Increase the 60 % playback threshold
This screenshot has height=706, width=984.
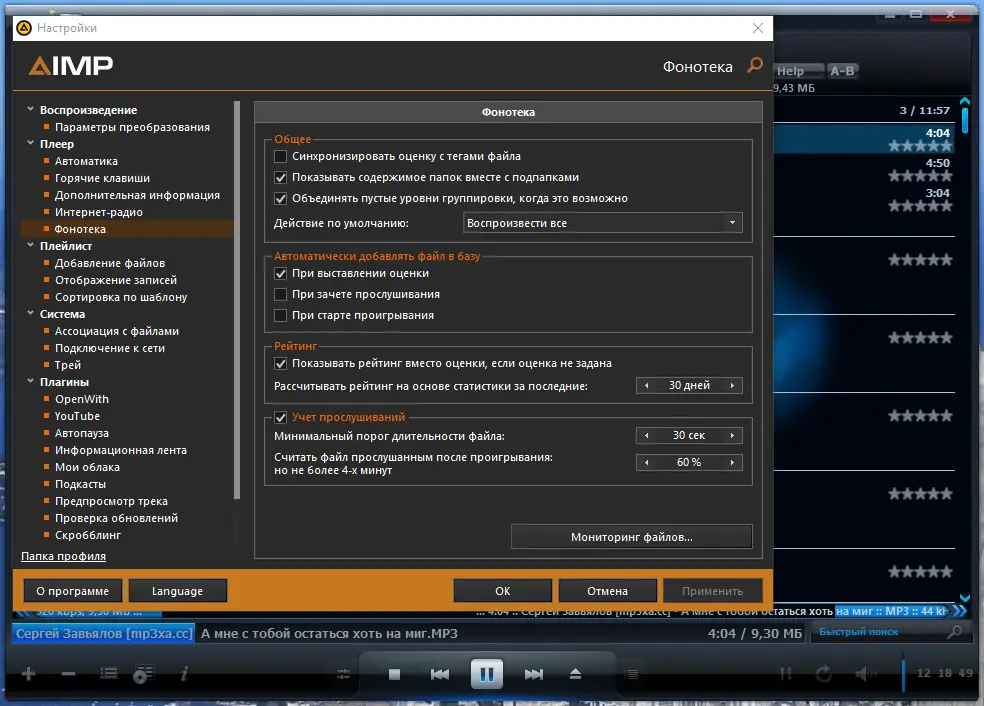click(x=732, y=463)
